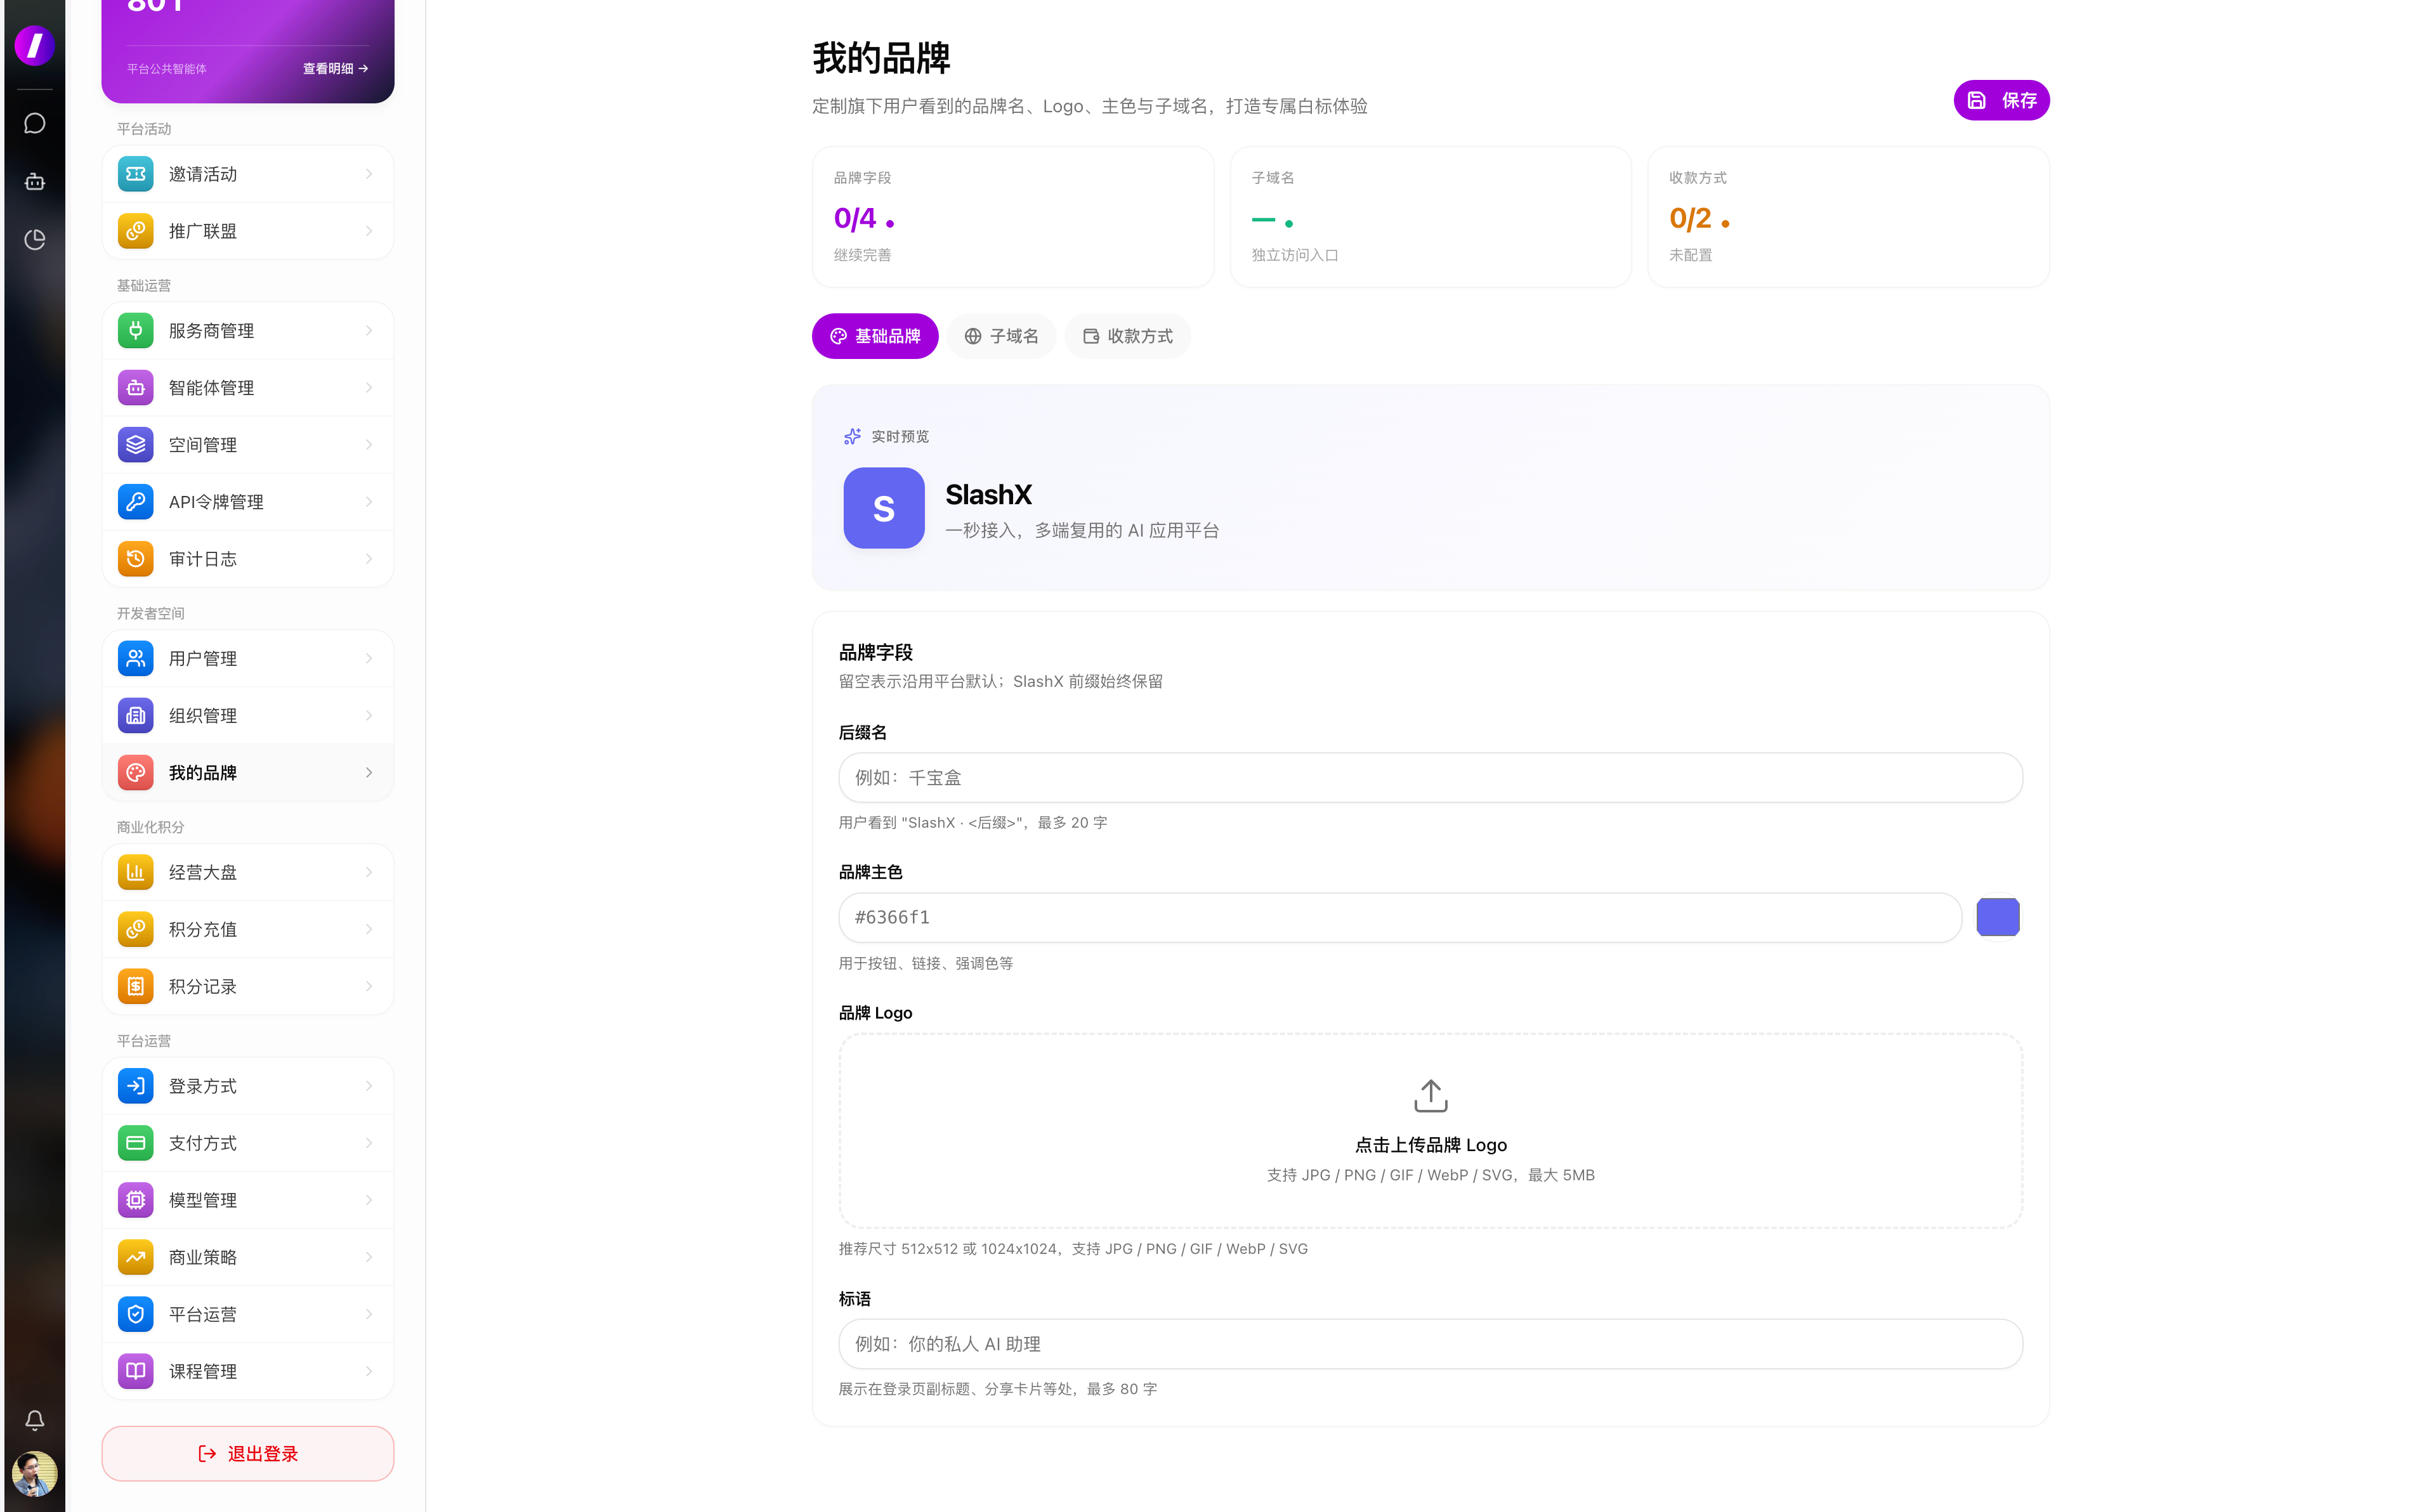
Task: Click the 积分充值 coin icon
Action: click(x=136, y=930)
